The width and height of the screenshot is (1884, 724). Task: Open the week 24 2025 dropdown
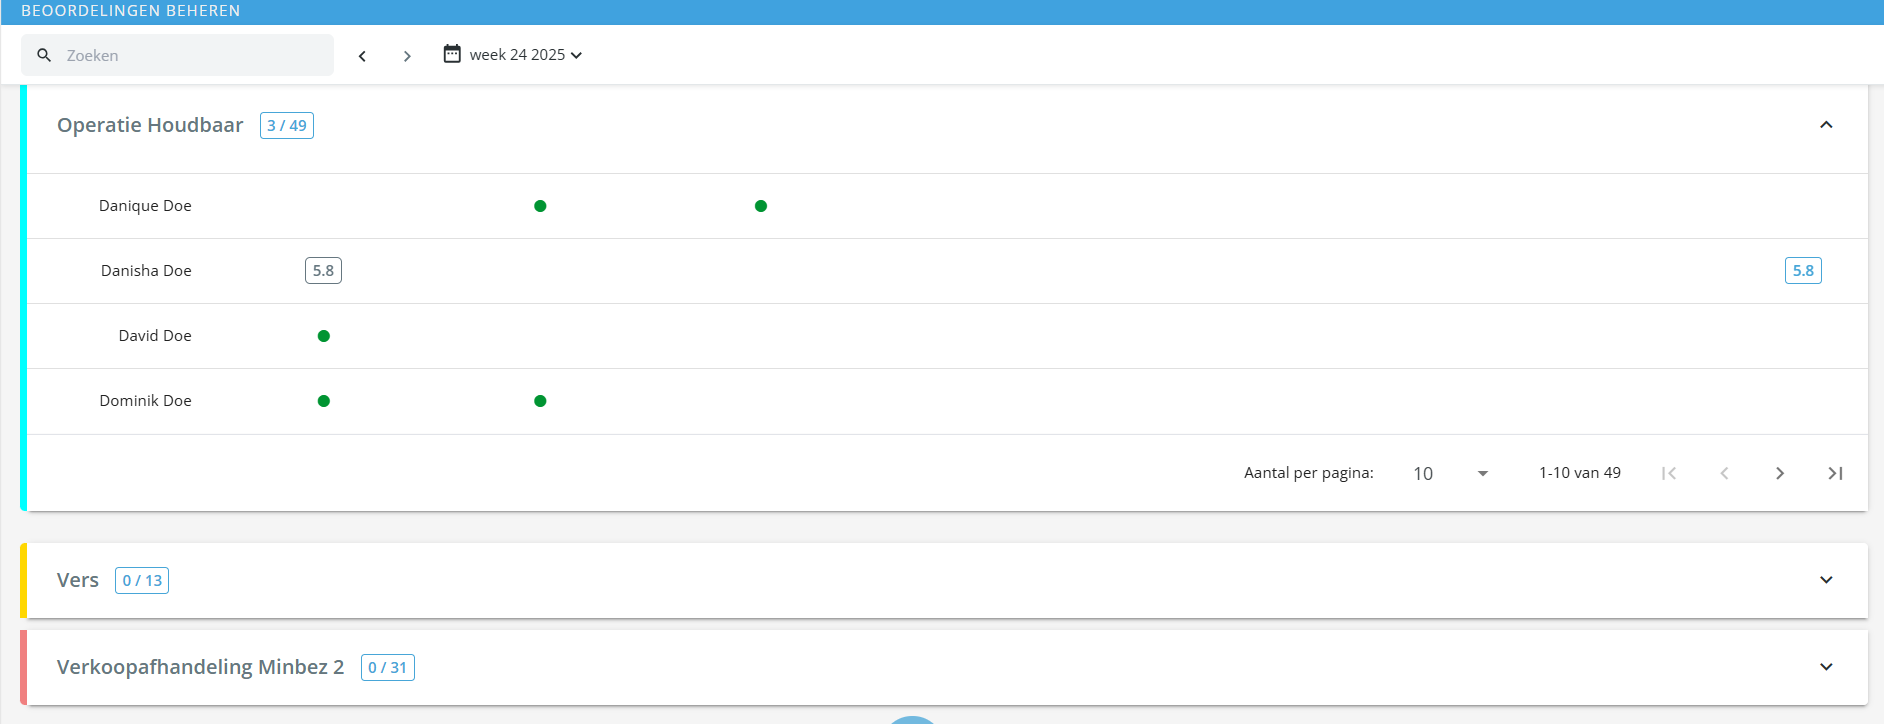coord(525,55)
